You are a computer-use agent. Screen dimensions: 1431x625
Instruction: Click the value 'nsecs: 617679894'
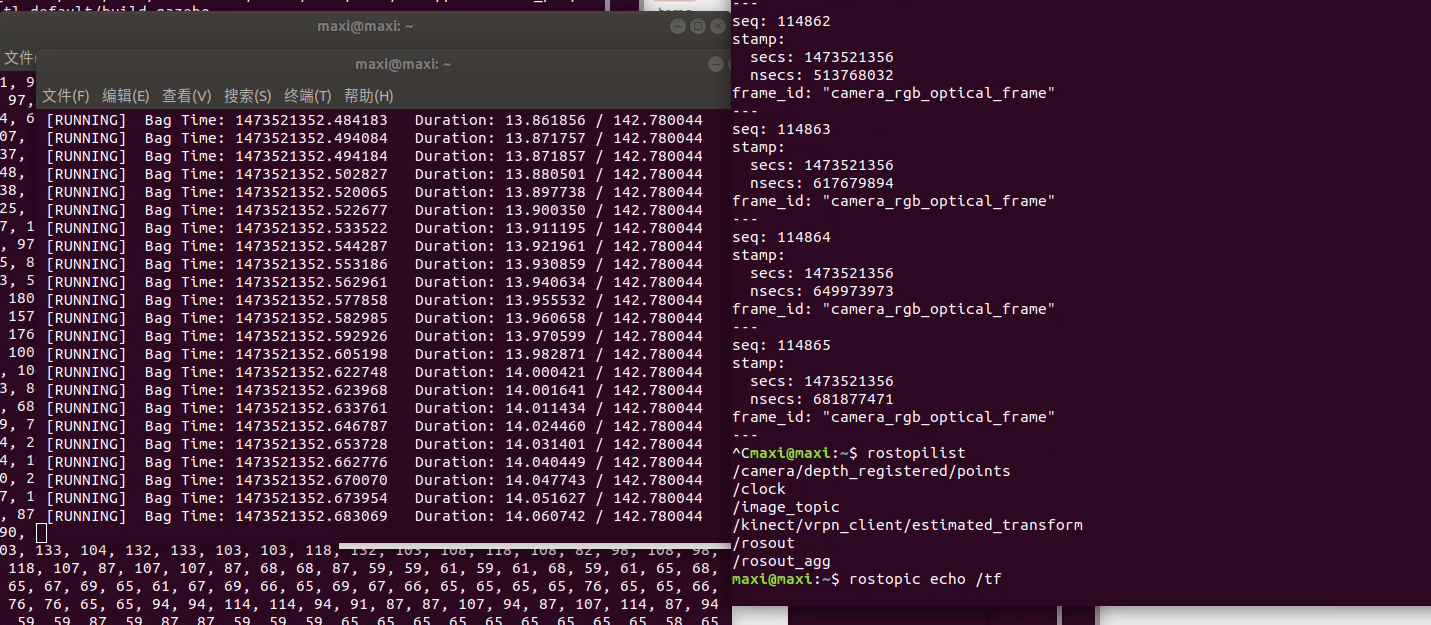click(x=822, y=183)
